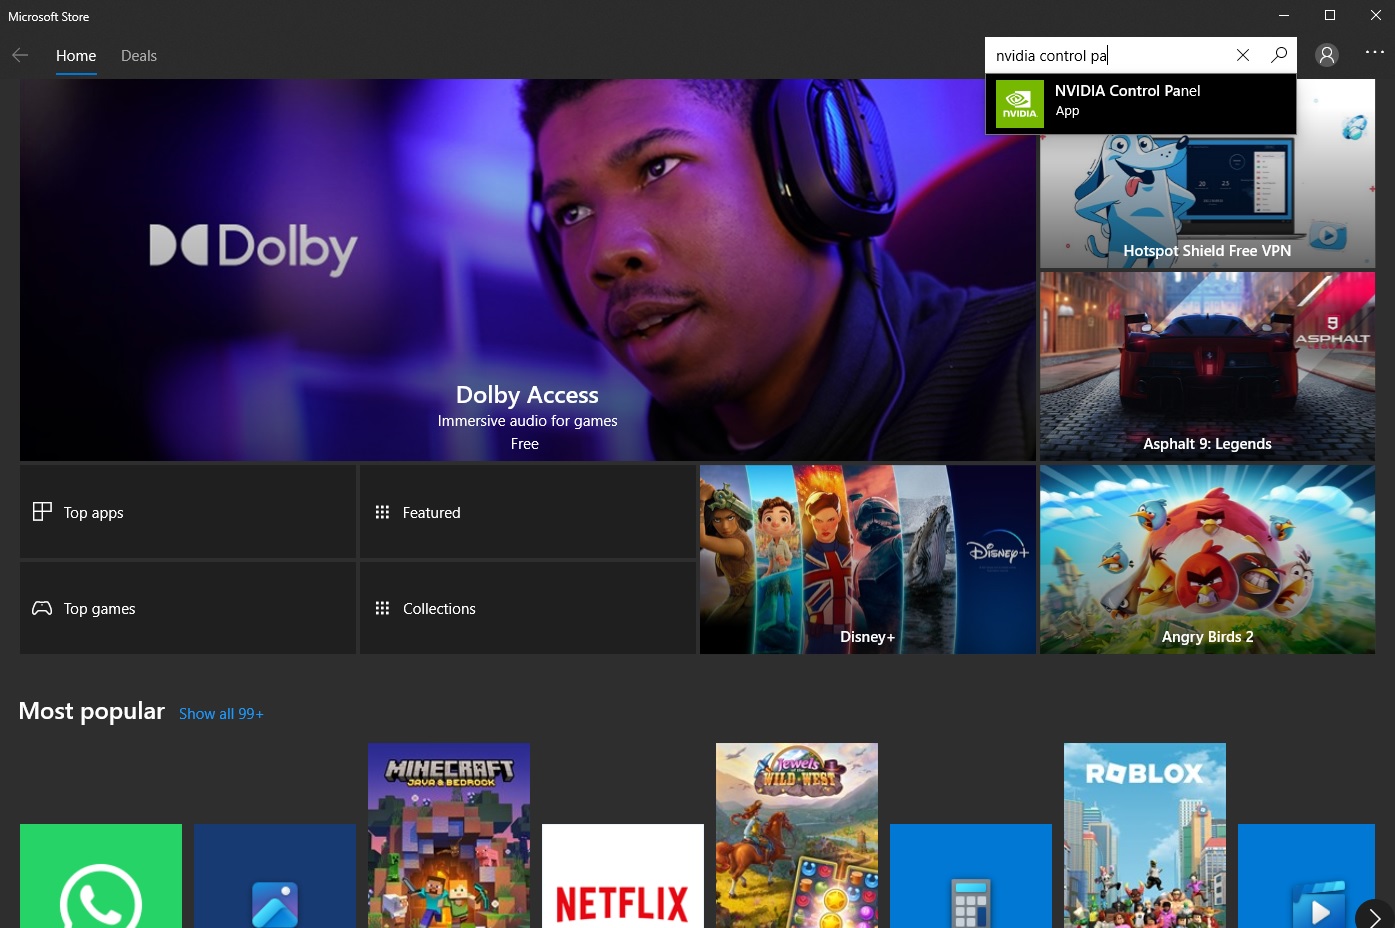
Task: Open the Home tab
Action: tap(76, 56)
